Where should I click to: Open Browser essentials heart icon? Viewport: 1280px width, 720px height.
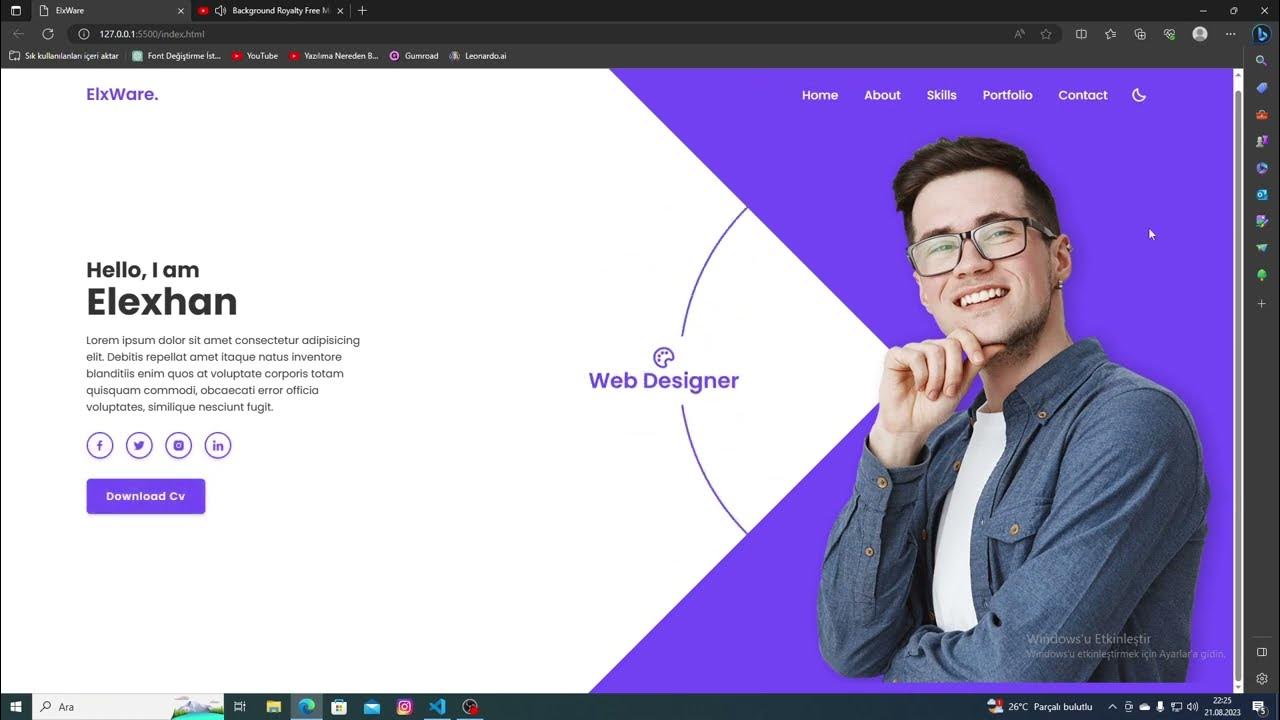click(1169, 34)
